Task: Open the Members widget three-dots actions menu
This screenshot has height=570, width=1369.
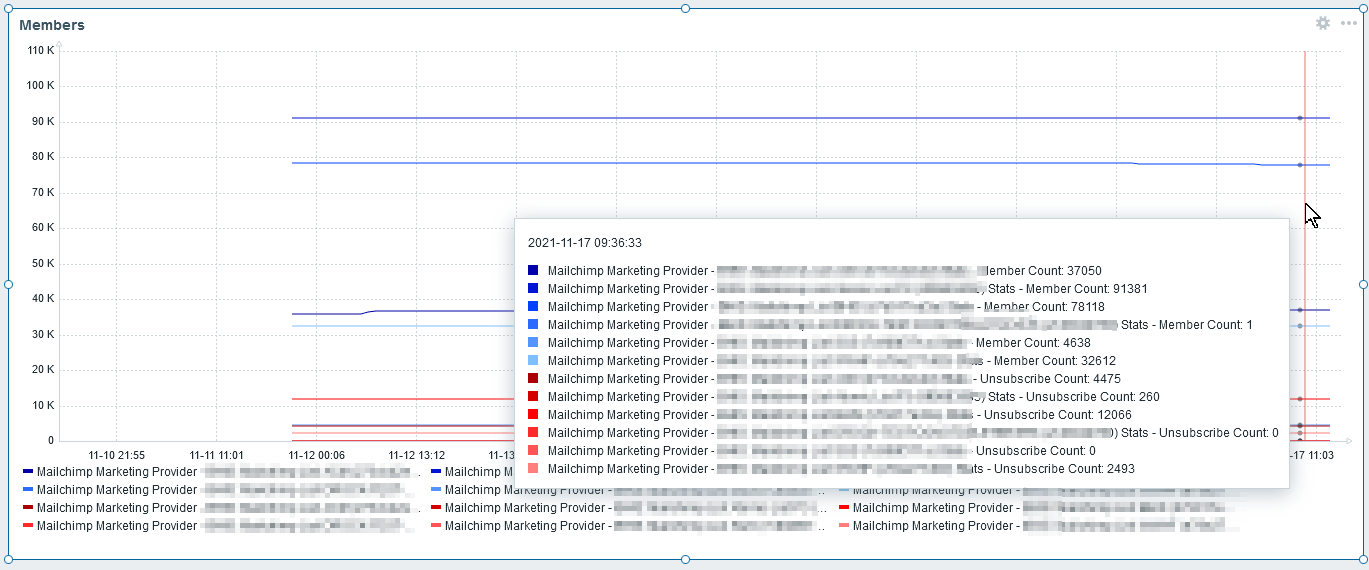Action: pyautogui.click(x=1349, y=23)
